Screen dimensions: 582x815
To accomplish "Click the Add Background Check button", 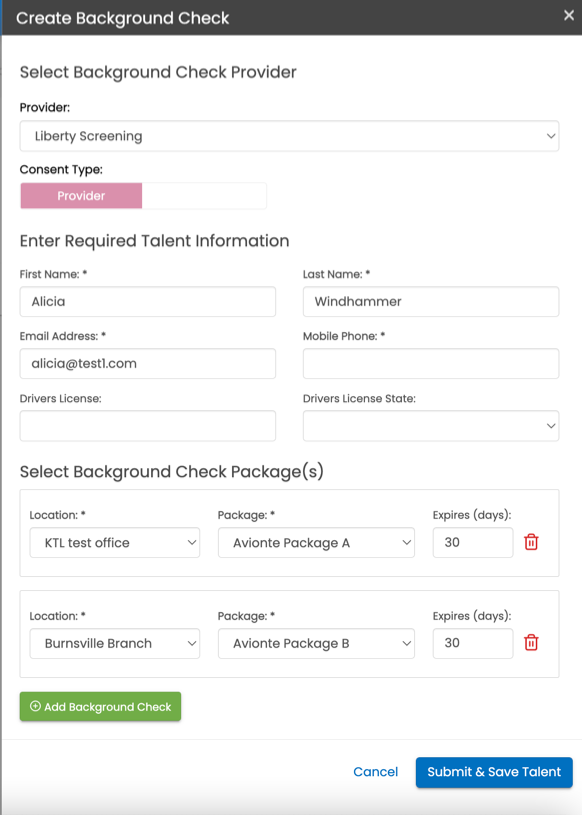I will 100,706.
